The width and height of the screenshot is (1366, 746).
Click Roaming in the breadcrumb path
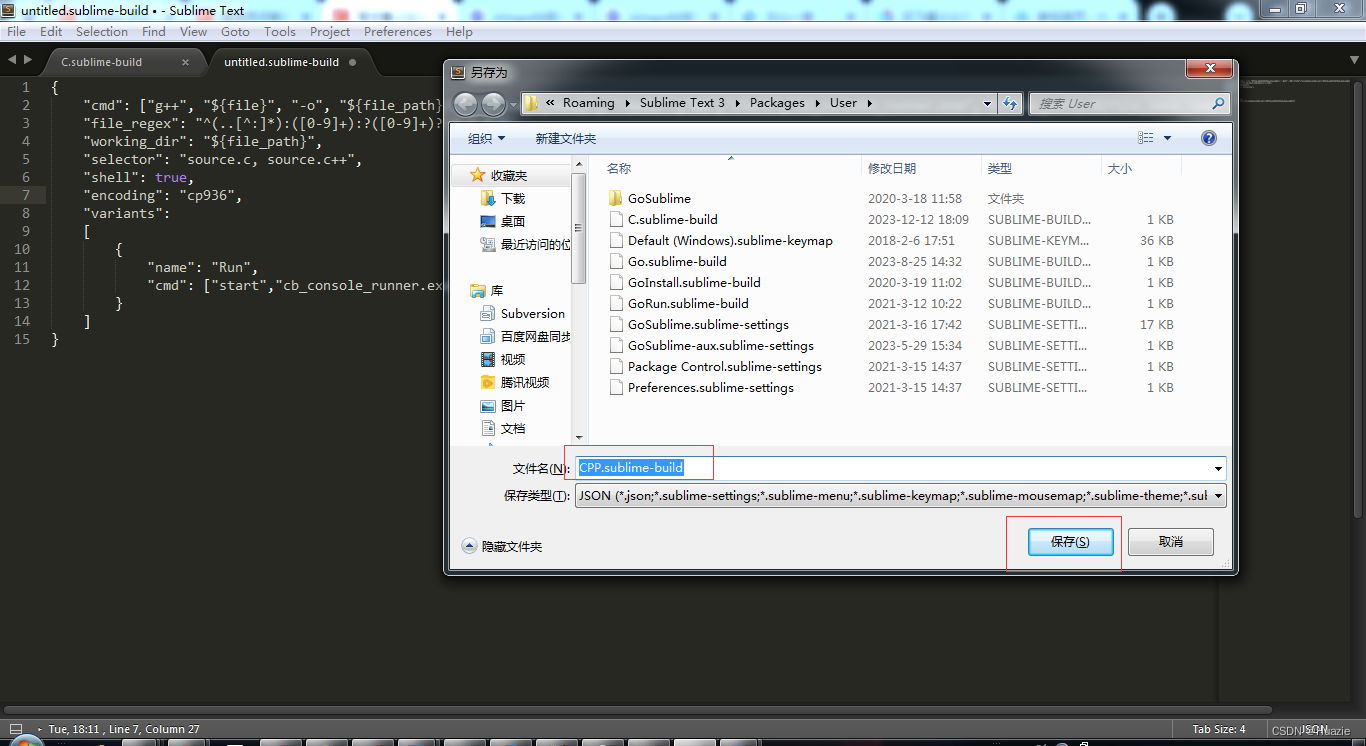[588, 102]
